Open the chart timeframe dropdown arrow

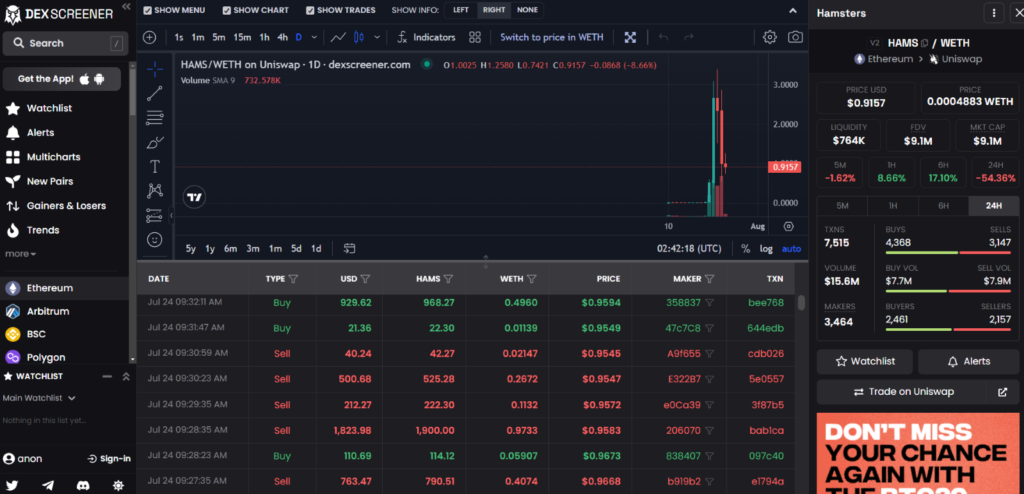tap(314, 37)
